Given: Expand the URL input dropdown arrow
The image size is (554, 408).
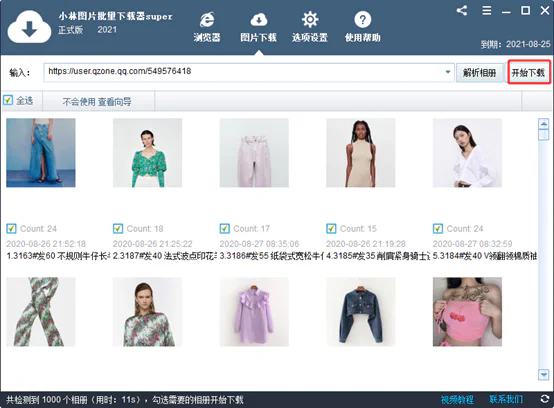Looking at the screenshot, I should pyautogui.click(x=448, y=72).
